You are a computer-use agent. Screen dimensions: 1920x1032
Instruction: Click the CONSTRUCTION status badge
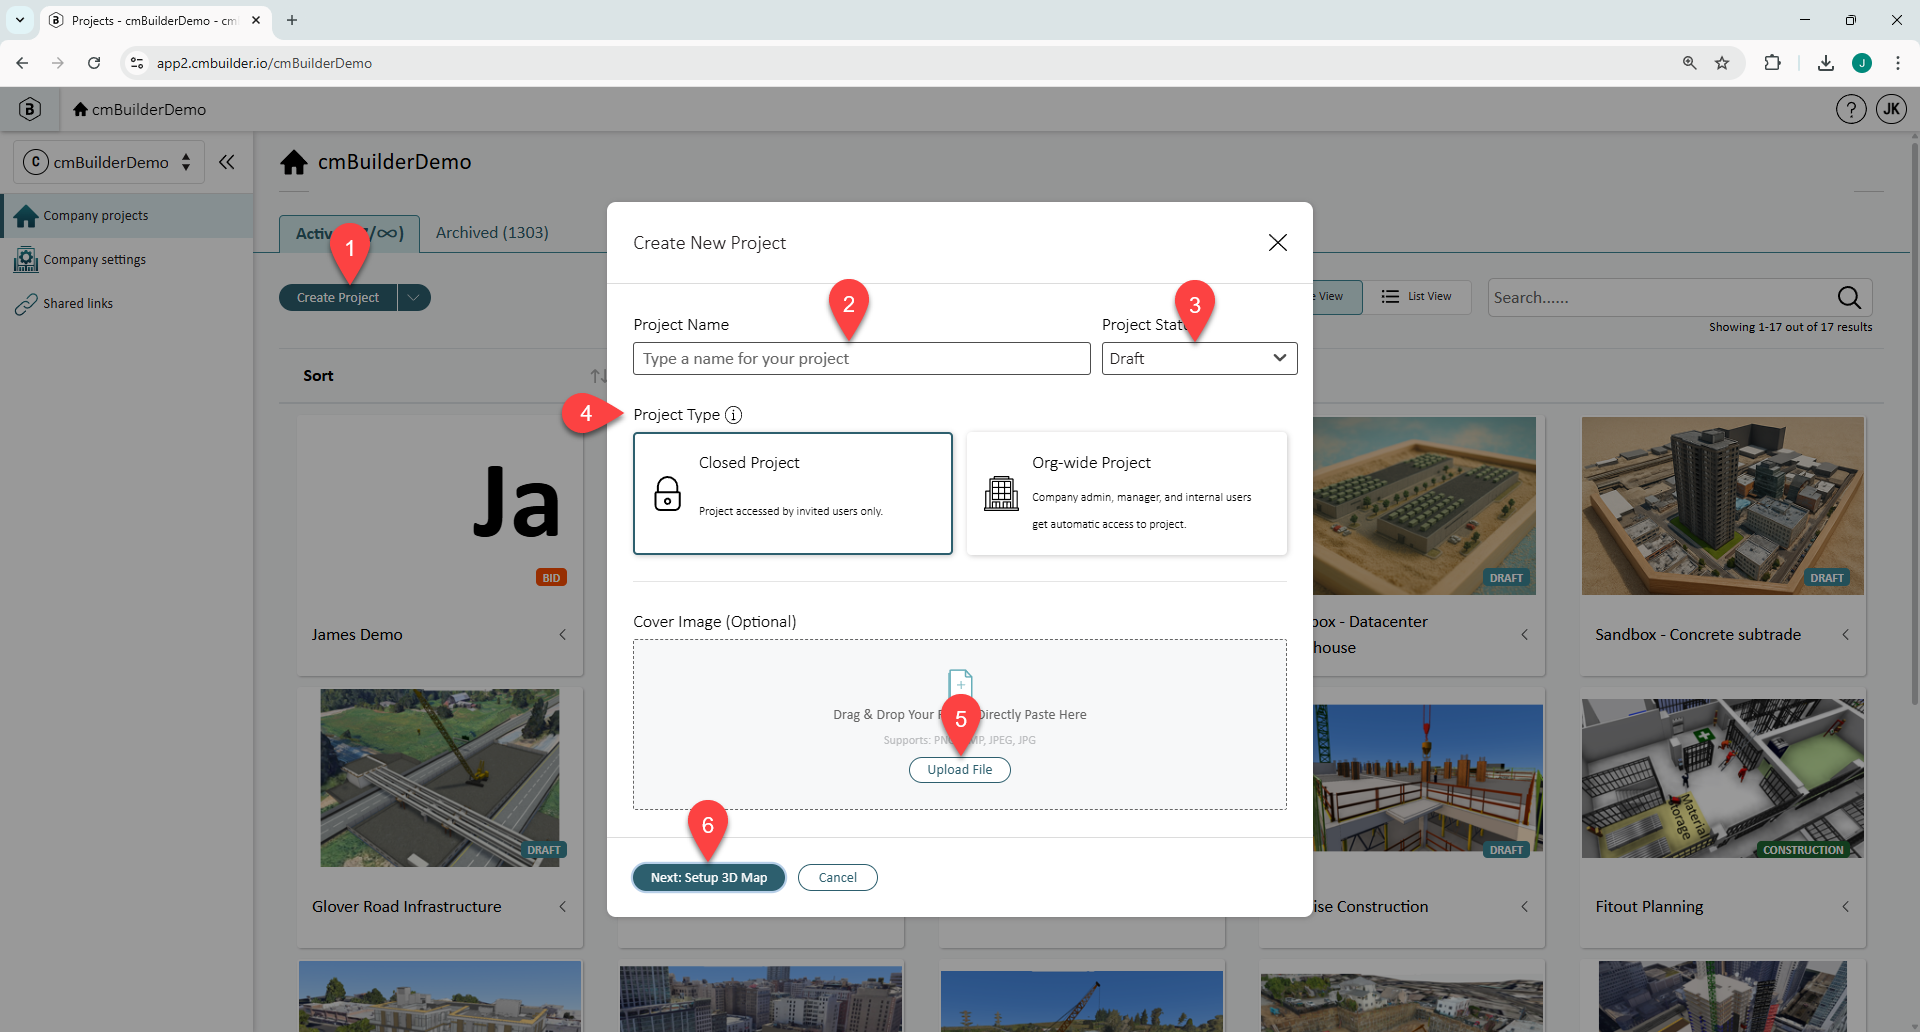pos(1802,850)
